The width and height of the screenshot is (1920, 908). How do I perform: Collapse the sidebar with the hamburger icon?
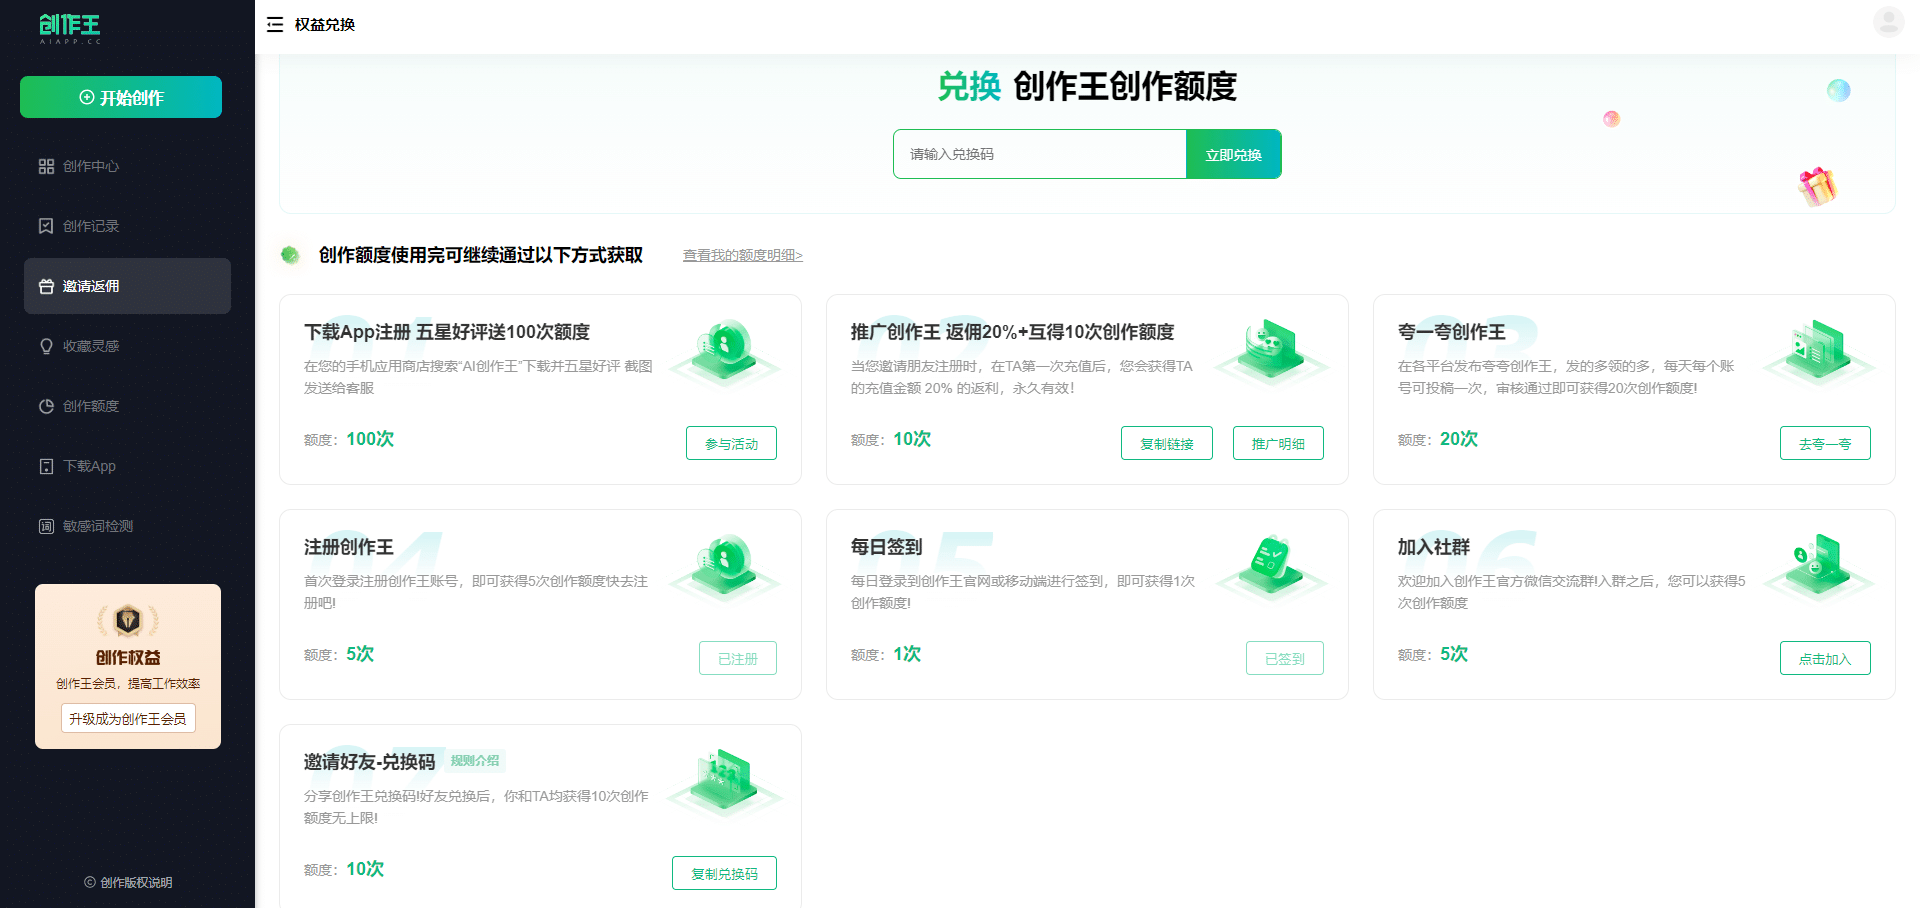[x=274, y=24]
